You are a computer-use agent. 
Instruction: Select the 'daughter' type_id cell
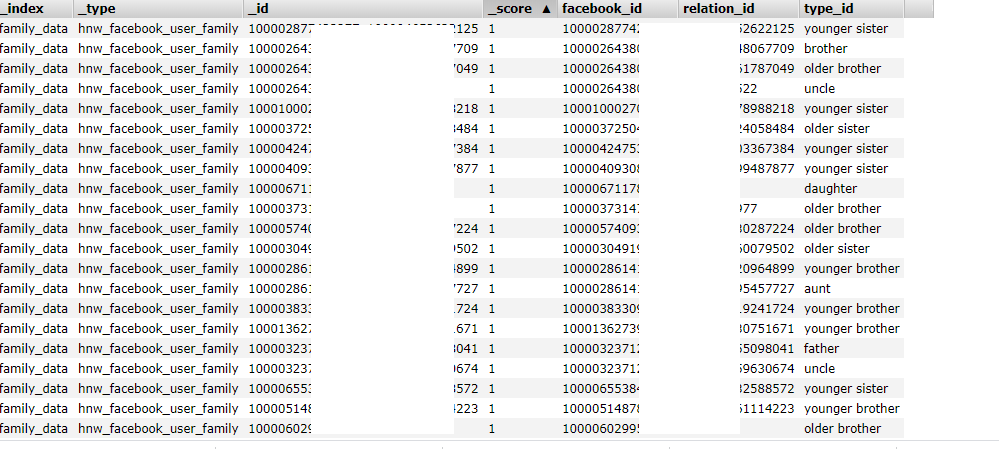pyautogui.click(x=832, y=189)
